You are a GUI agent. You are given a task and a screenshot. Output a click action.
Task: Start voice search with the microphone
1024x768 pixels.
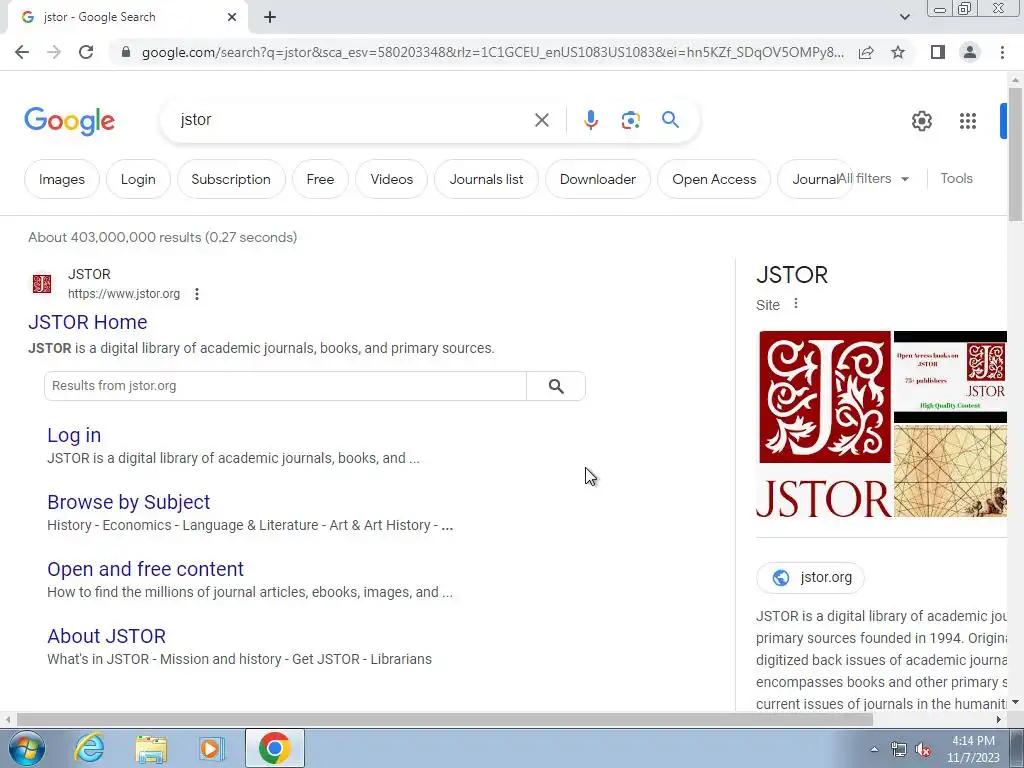point(591,120)
